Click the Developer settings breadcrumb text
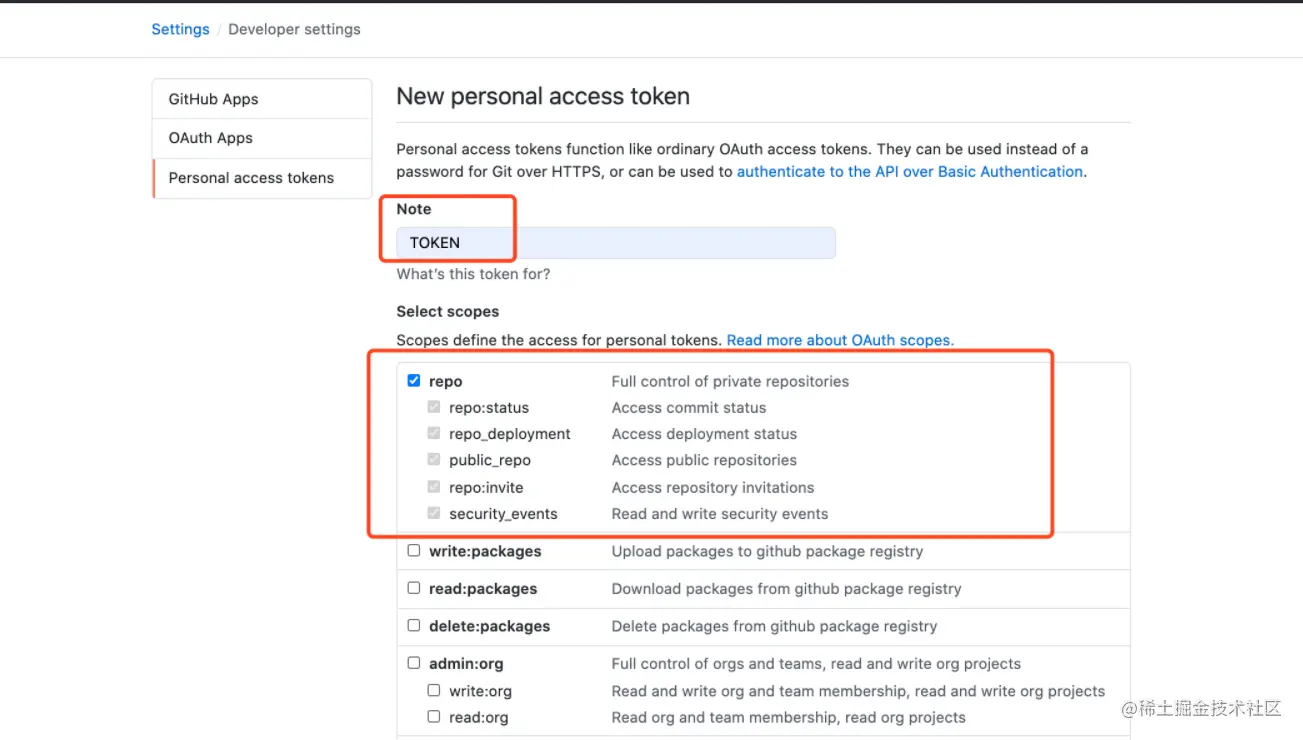1303x740 pixels. (294, 29)
